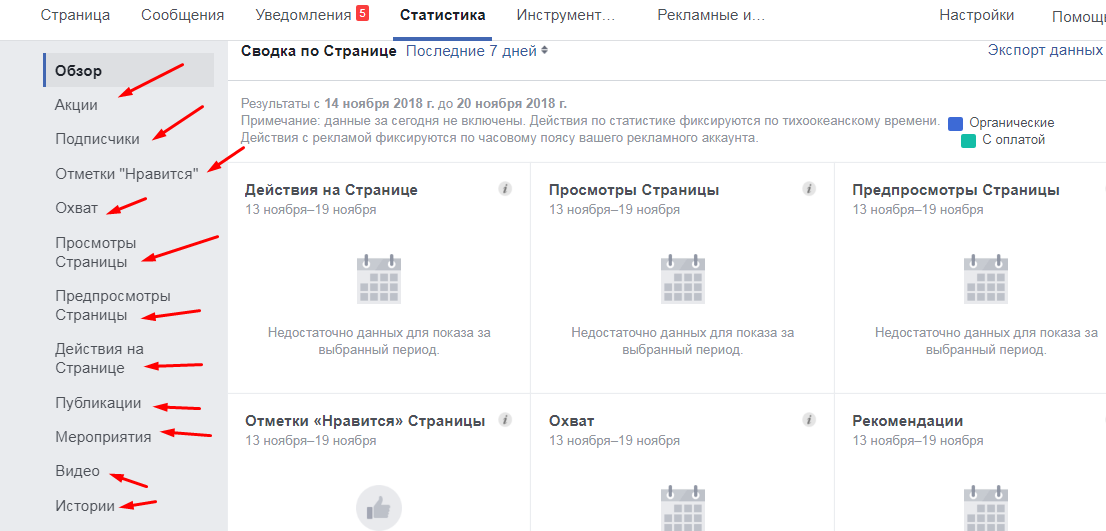Open Видео in the sidebar
Screen dimensions: 1106x531
(78, 471)
